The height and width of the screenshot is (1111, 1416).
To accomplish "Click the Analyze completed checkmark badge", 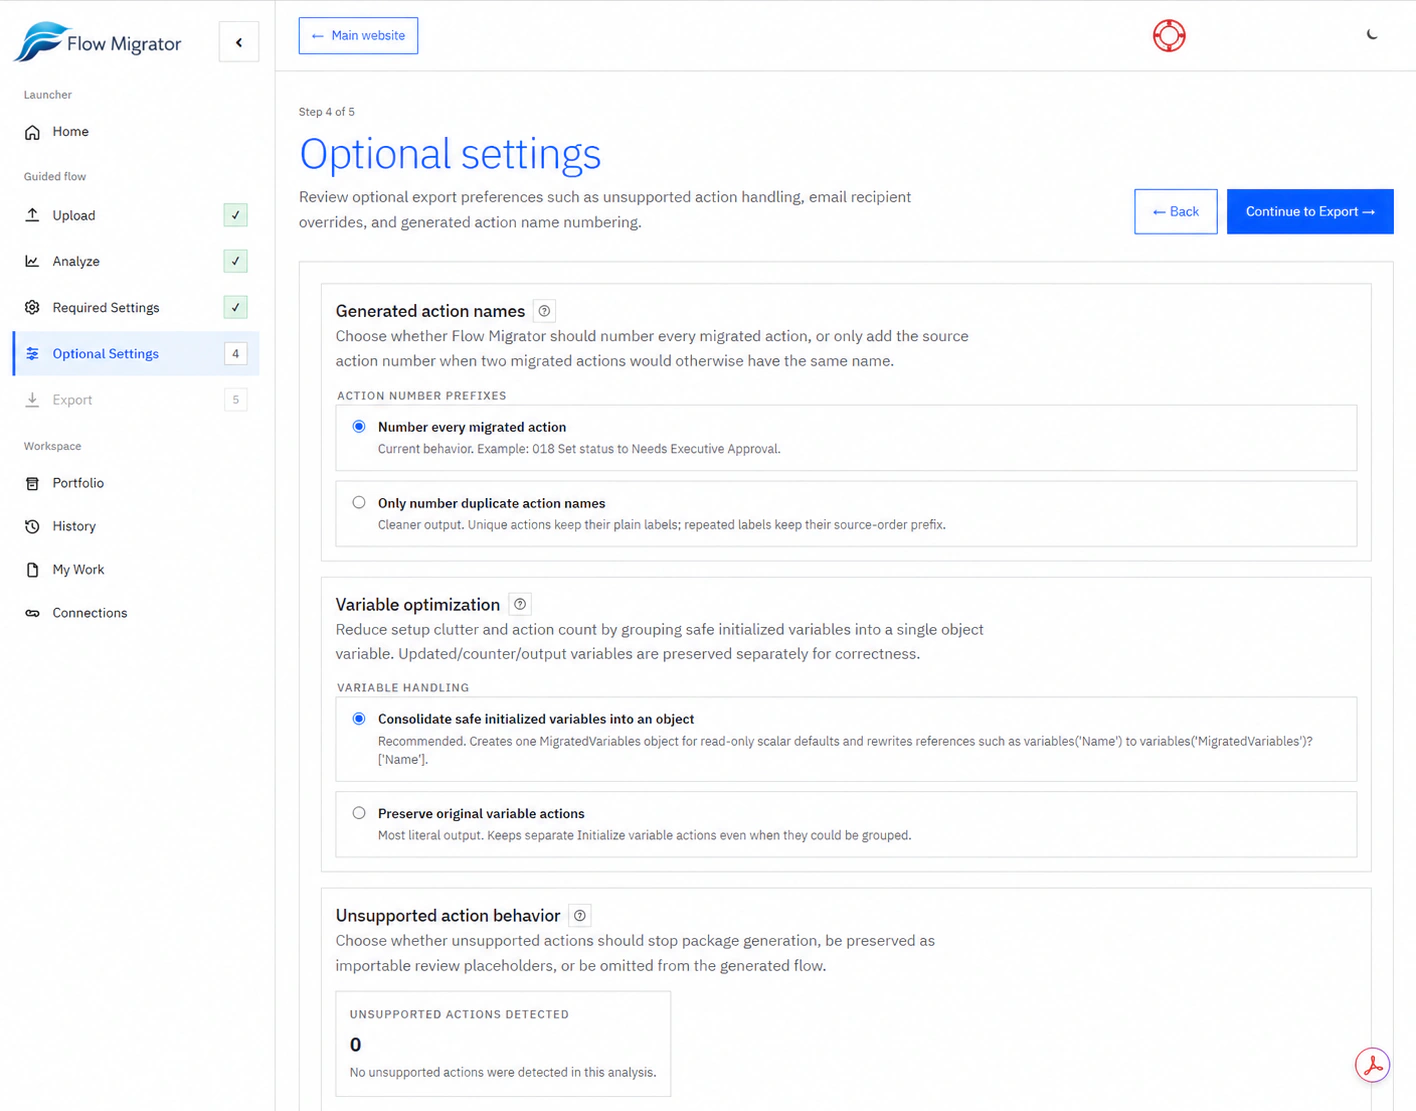I will point(235,261).
